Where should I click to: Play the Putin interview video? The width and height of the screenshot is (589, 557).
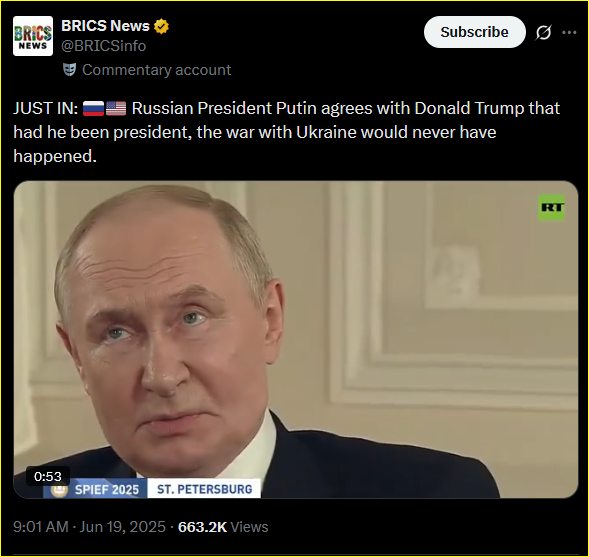pyautogui.click(x=296, y=340)
